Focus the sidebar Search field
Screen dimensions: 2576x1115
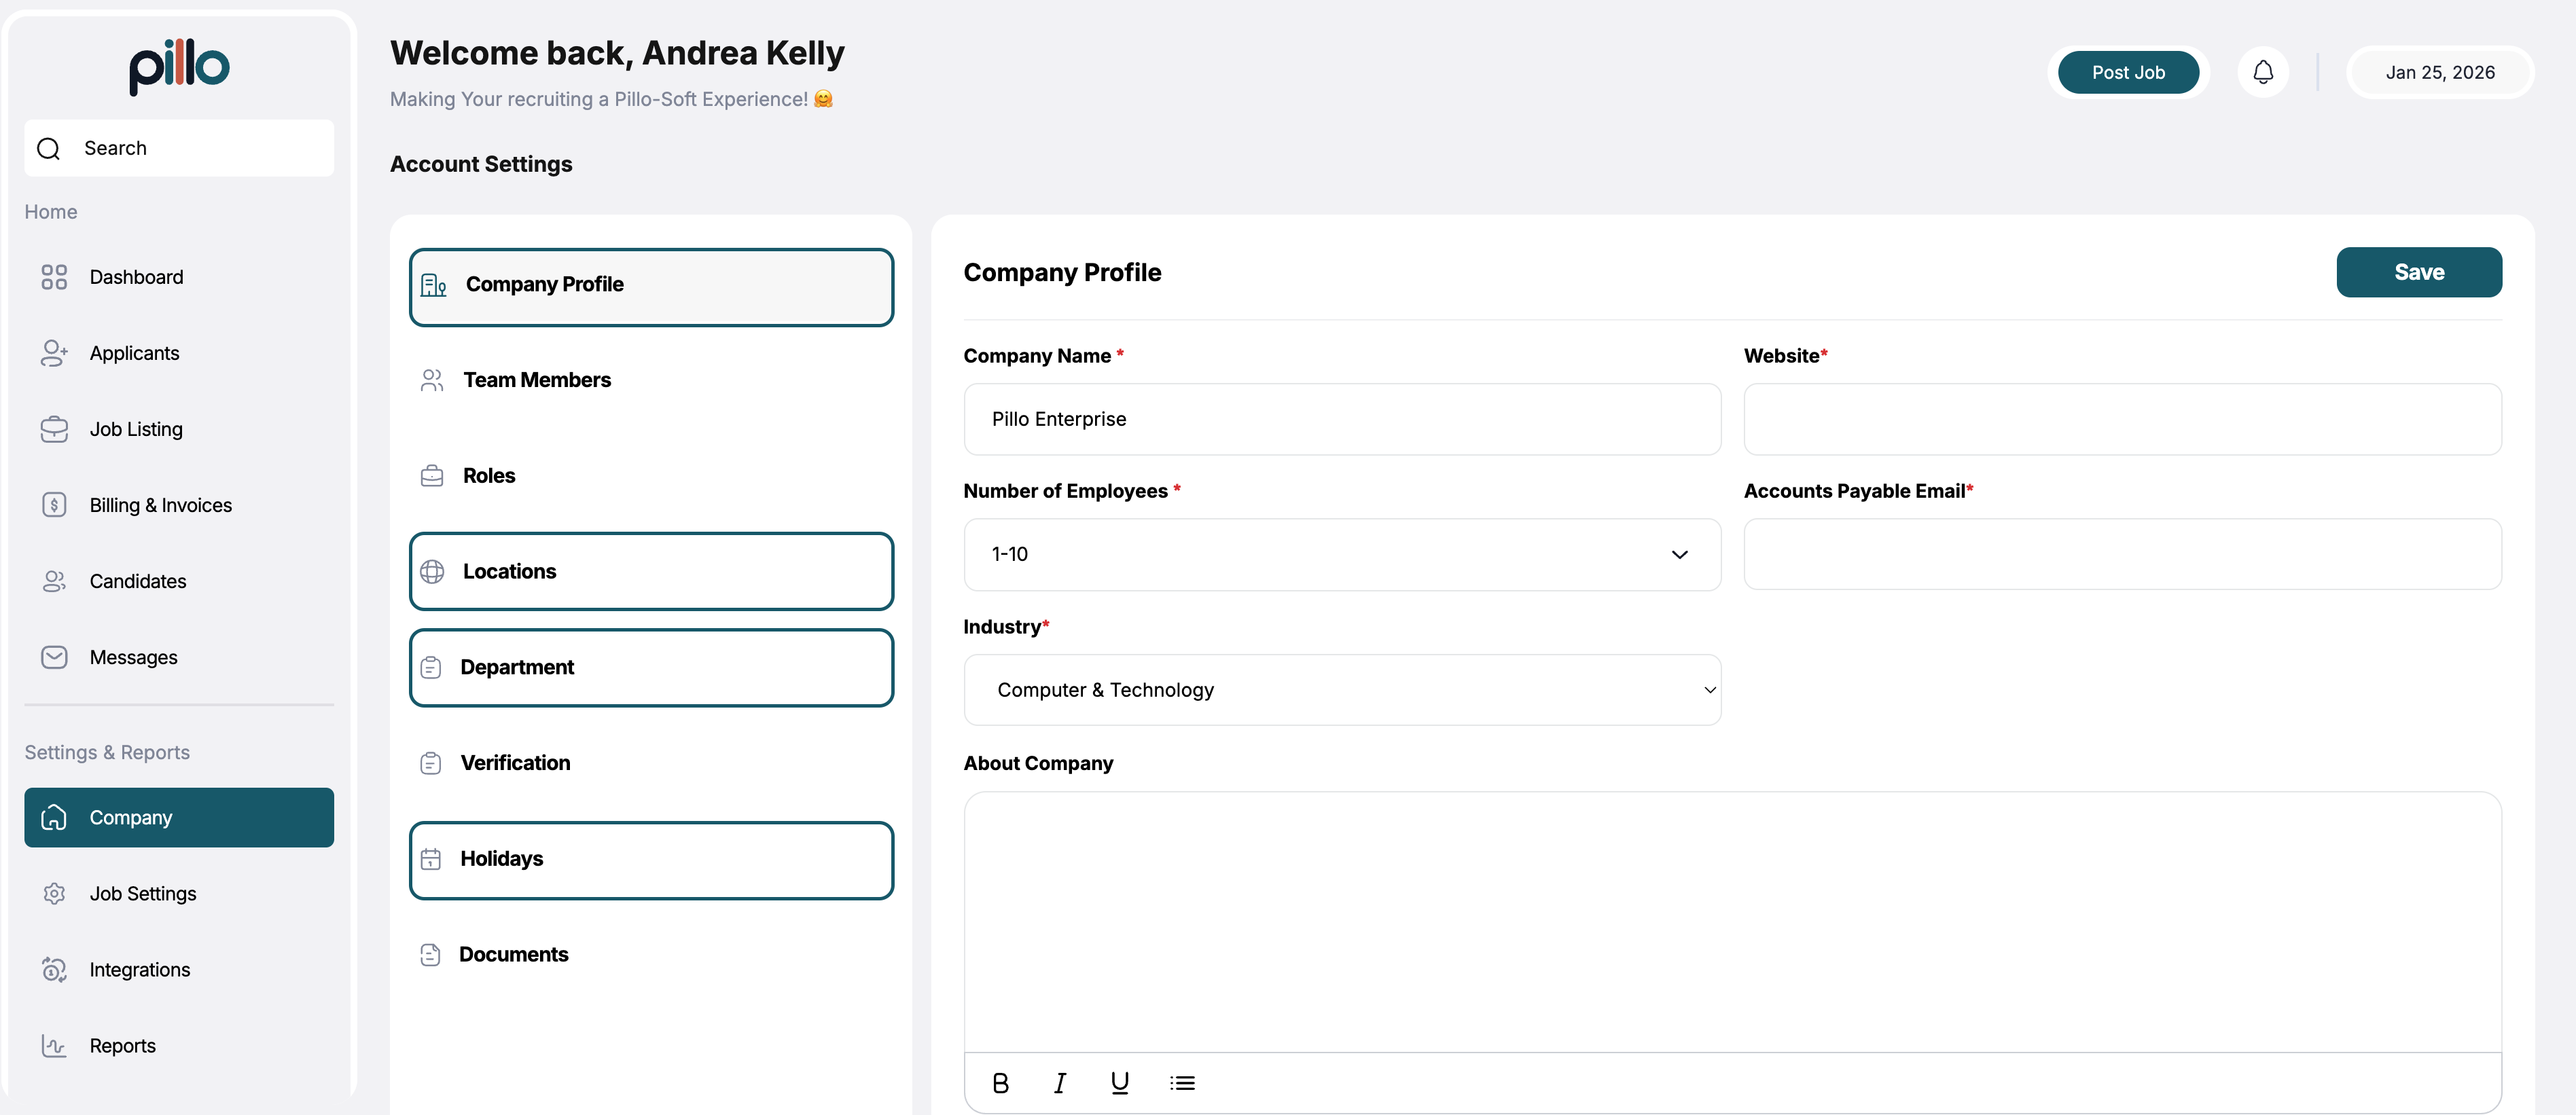179,148
